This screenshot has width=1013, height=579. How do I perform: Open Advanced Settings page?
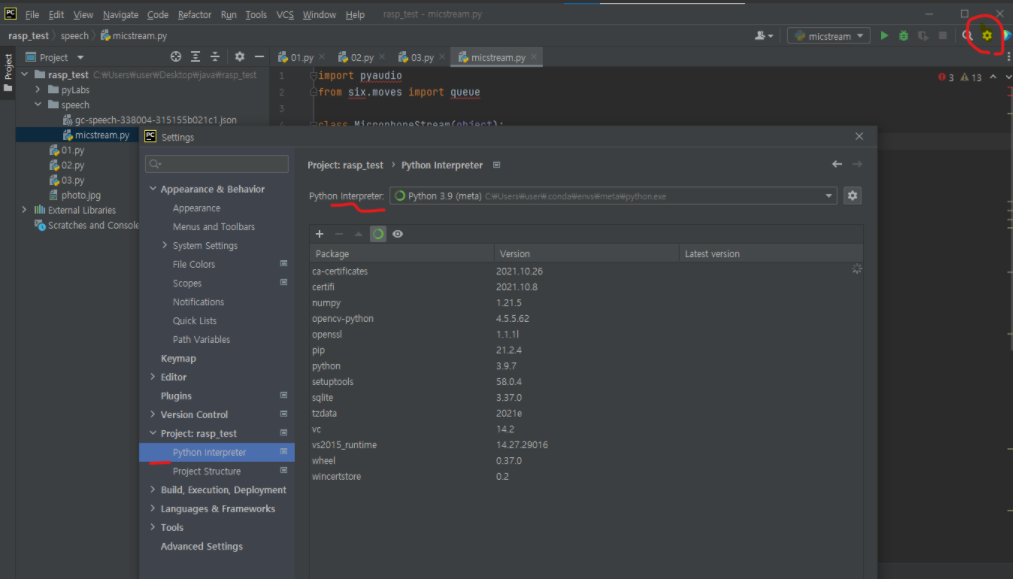click(202, 546)
